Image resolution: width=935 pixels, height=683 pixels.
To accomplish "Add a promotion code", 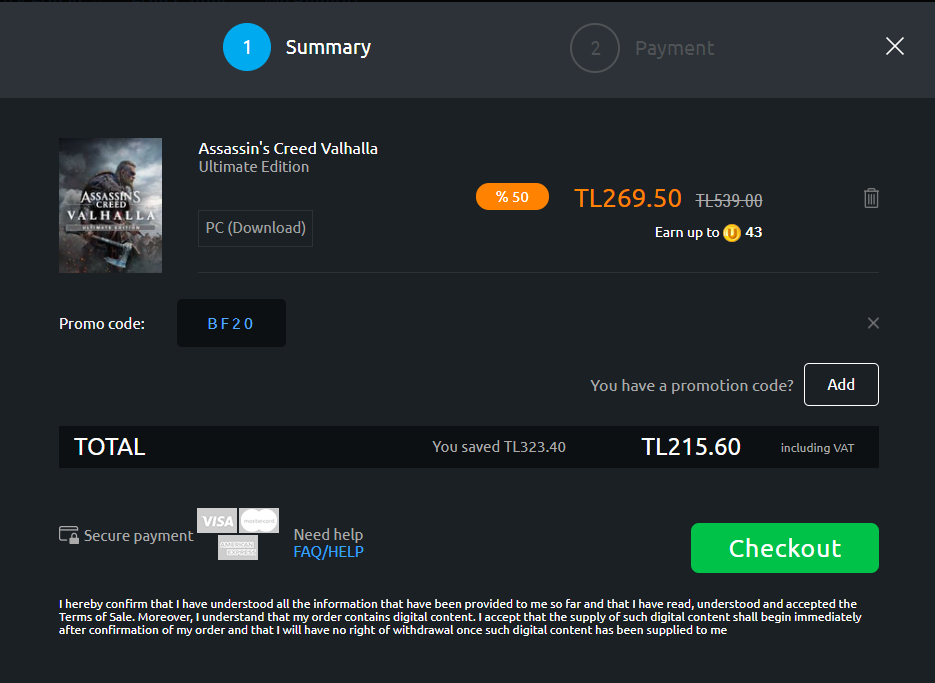I will click(x=841, y=385).
